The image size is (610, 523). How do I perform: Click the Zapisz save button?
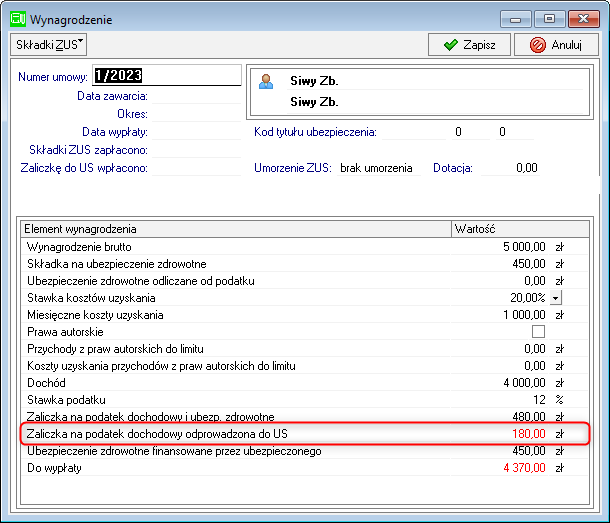[x=469, y=45]
